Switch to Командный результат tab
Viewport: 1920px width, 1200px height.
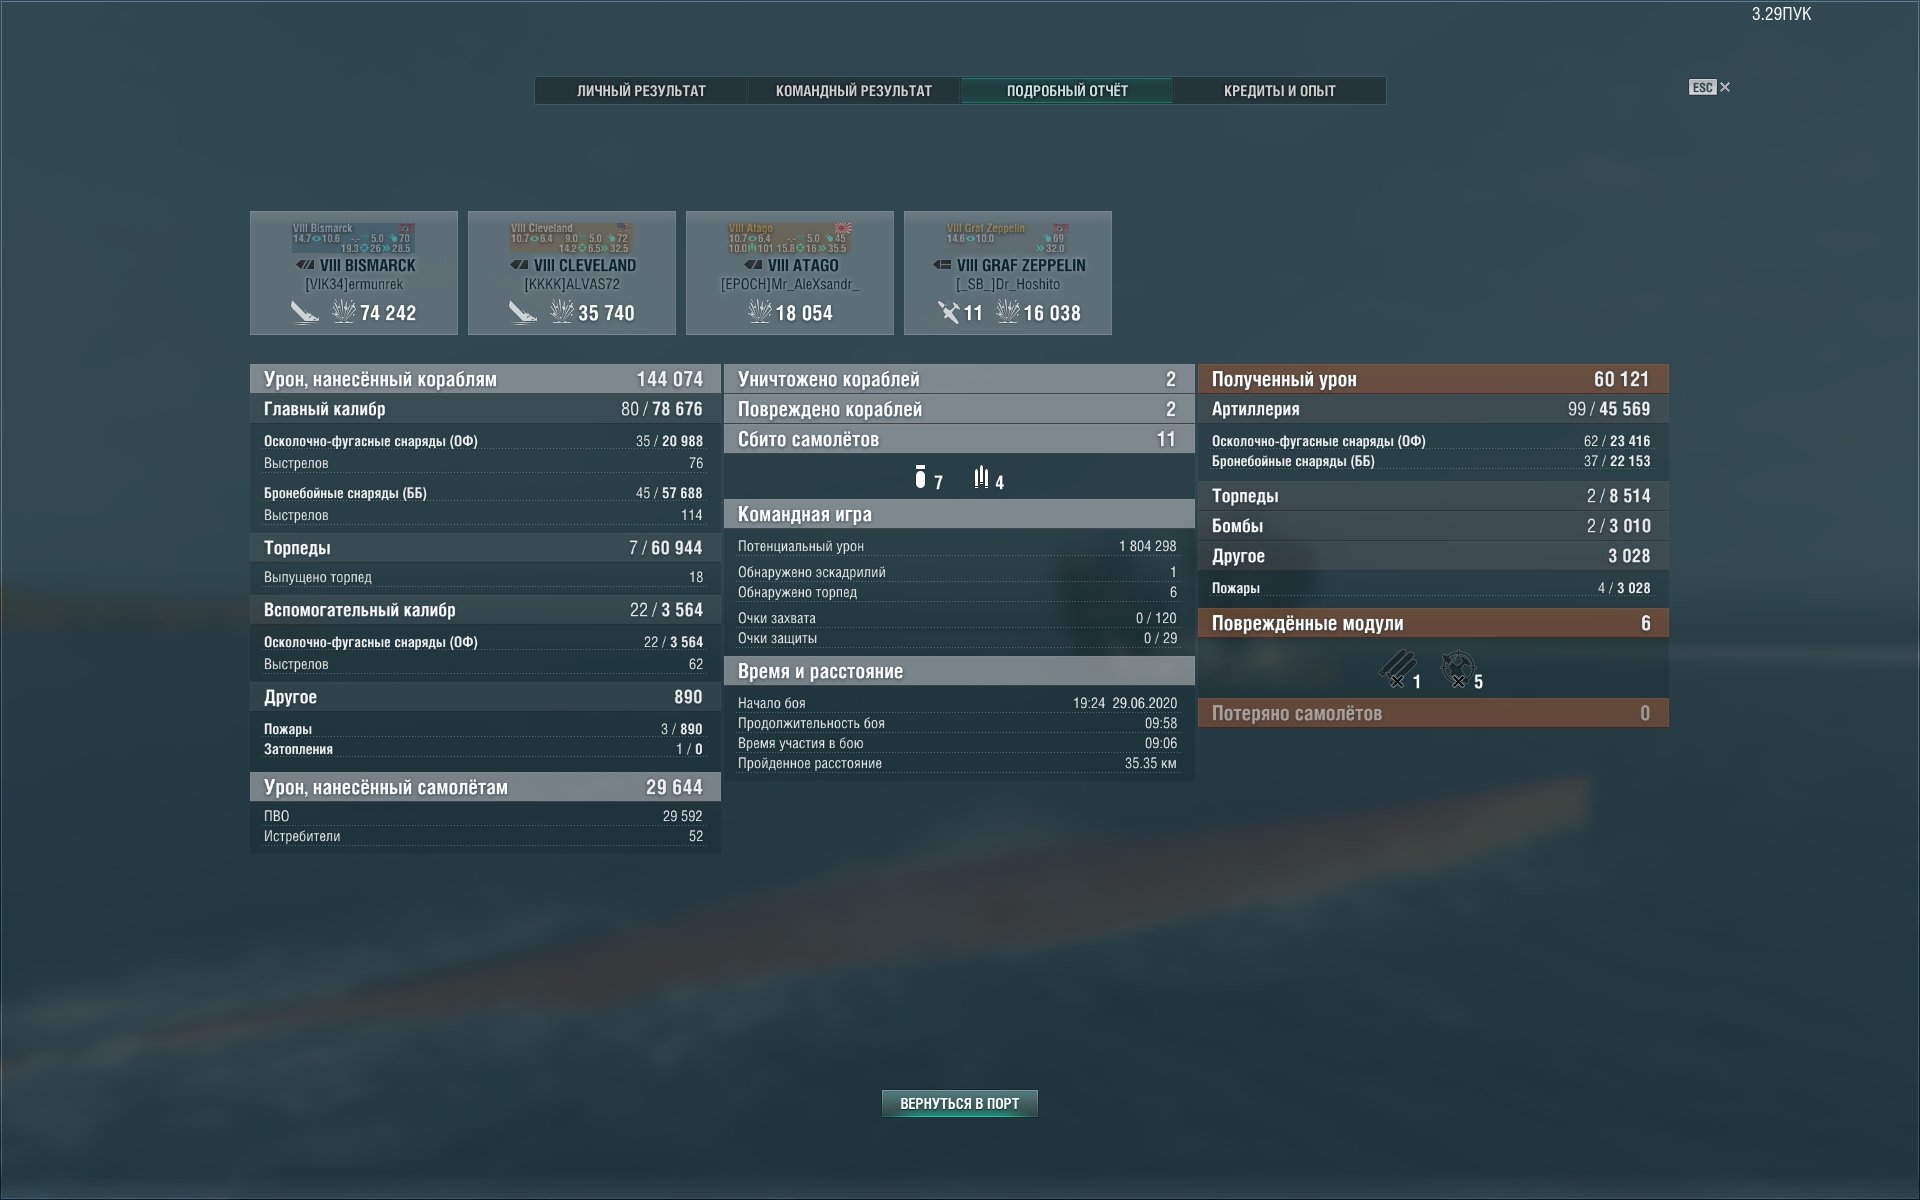coord(853,91)
